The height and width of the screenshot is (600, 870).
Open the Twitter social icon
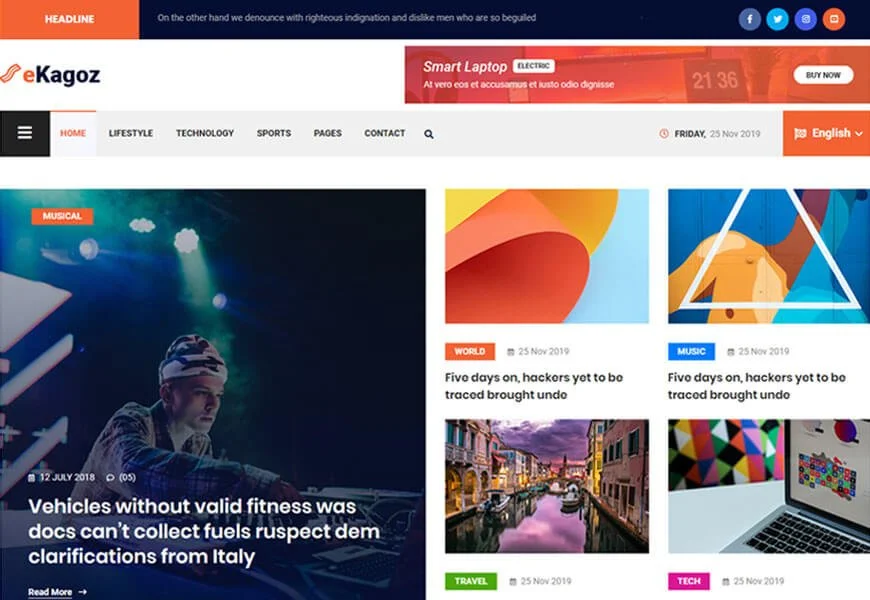777,19
